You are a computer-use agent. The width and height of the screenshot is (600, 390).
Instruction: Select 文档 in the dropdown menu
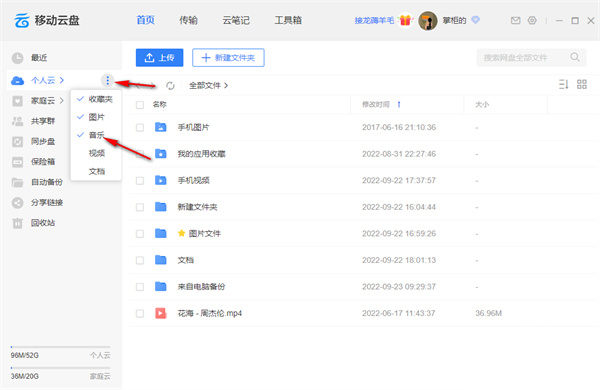click(96, 171)
